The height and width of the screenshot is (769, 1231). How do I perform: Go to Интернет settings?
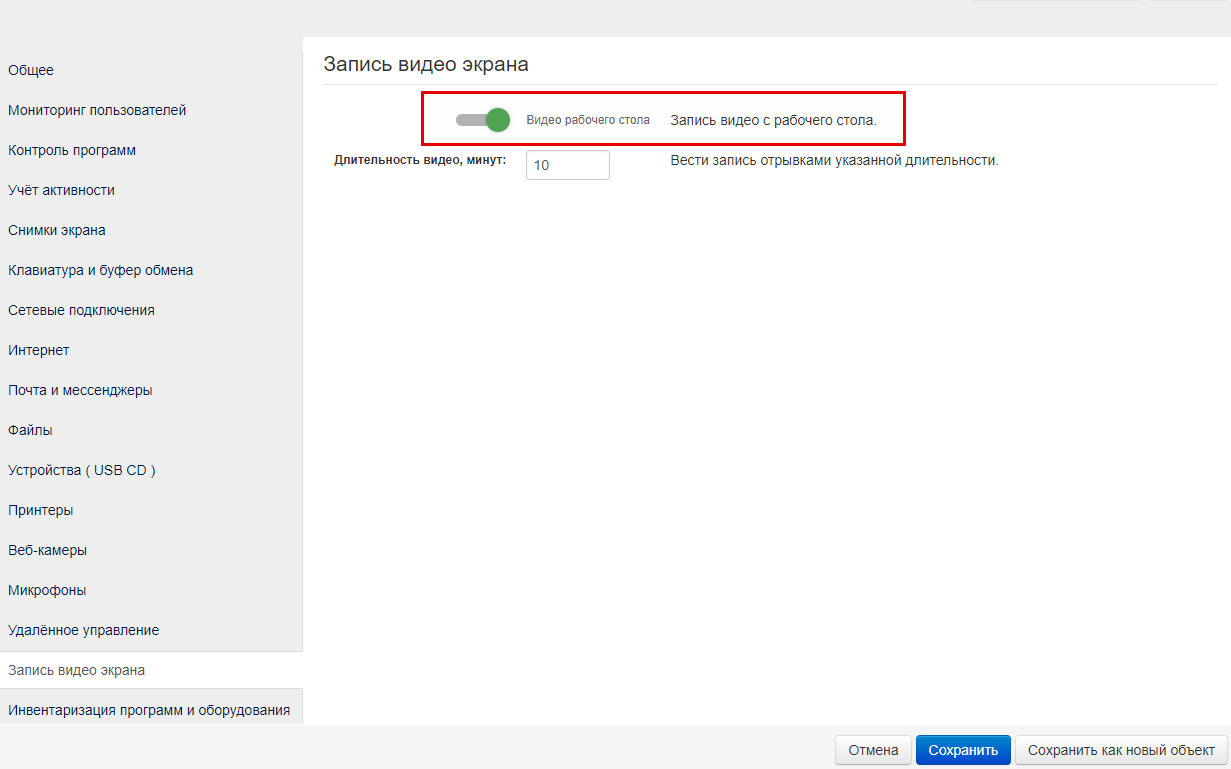[x=39, y=350]
